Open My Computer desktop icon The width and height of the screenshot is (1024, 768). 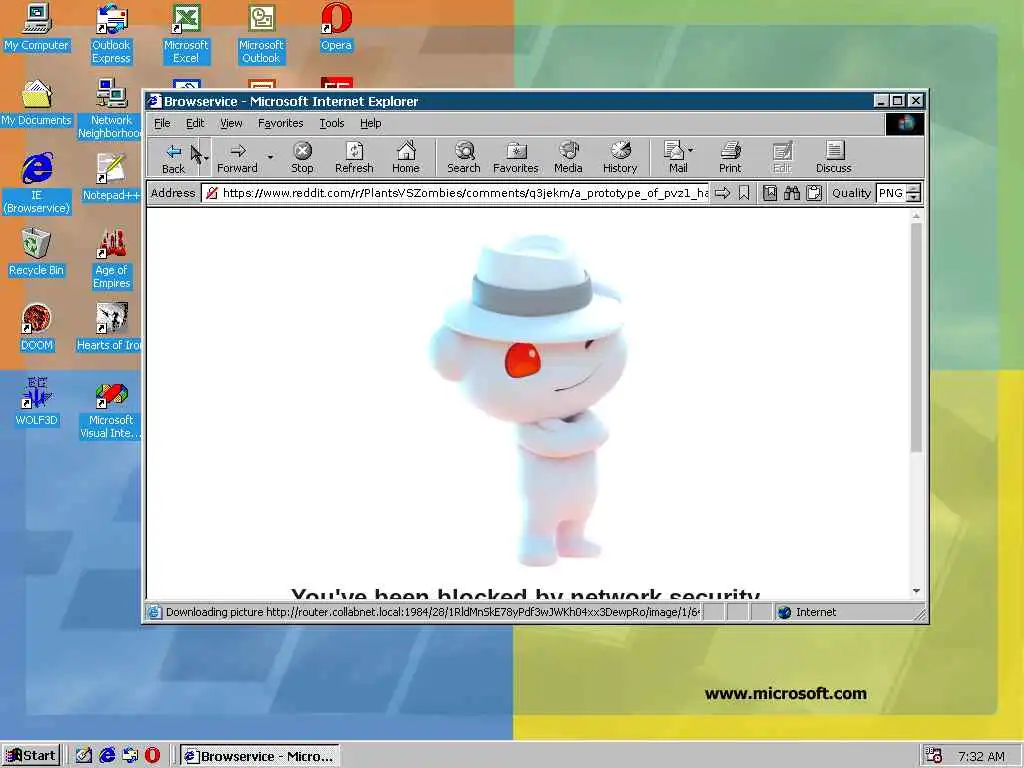pos(37,27)
